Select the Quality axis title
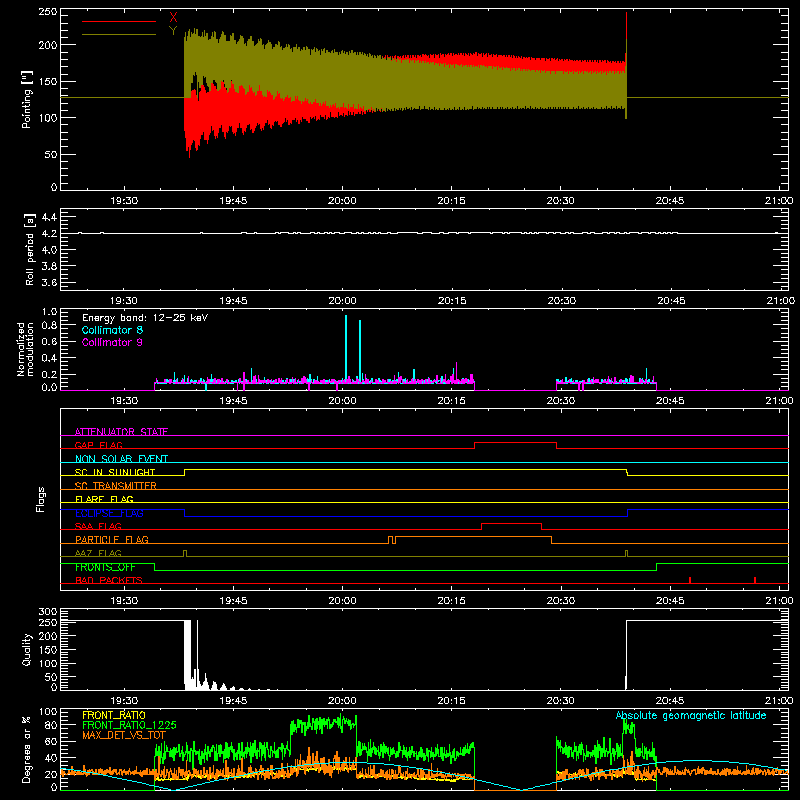Image resolution: width=800 pixels, height=800 pixels. pyautogui.click(x=27, y=649)
